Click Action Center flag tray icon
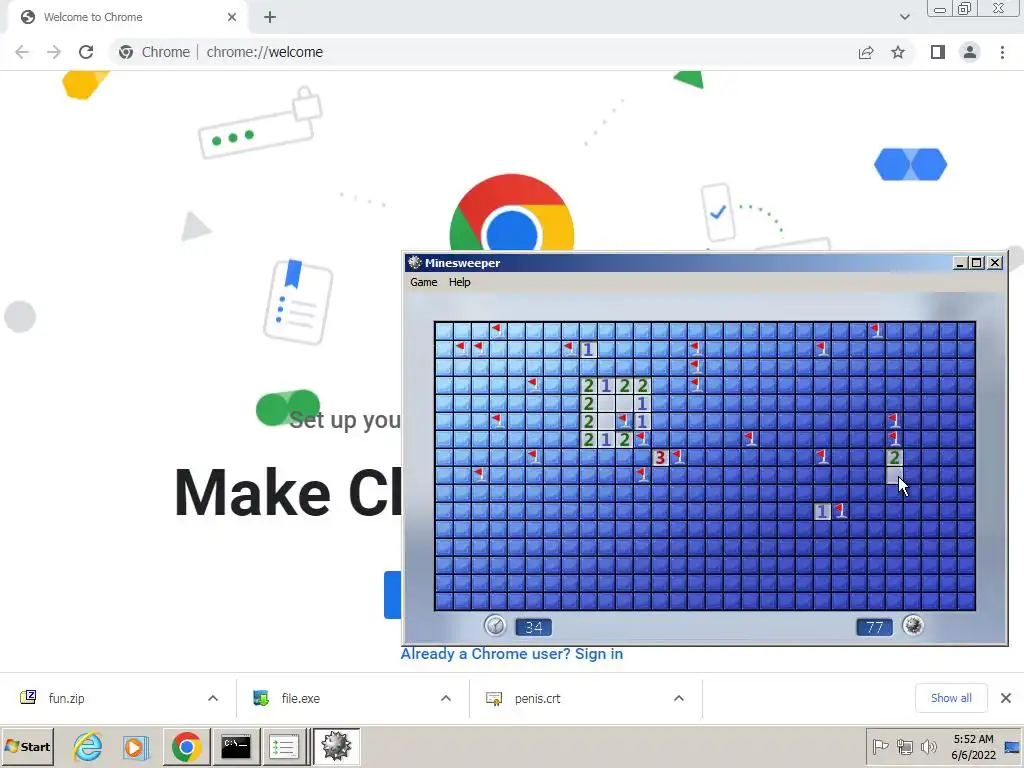1024x768 pixels. tap(880, 746)
